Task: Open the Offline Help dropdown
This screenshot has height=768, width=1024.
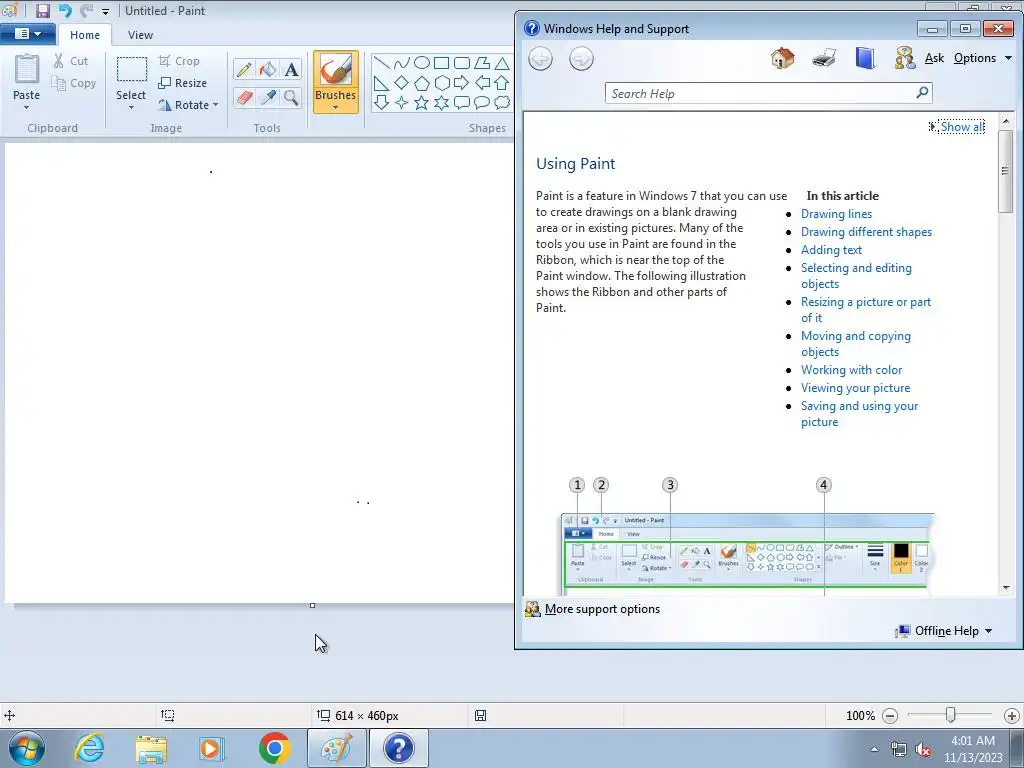Action: tap(944, 631)
